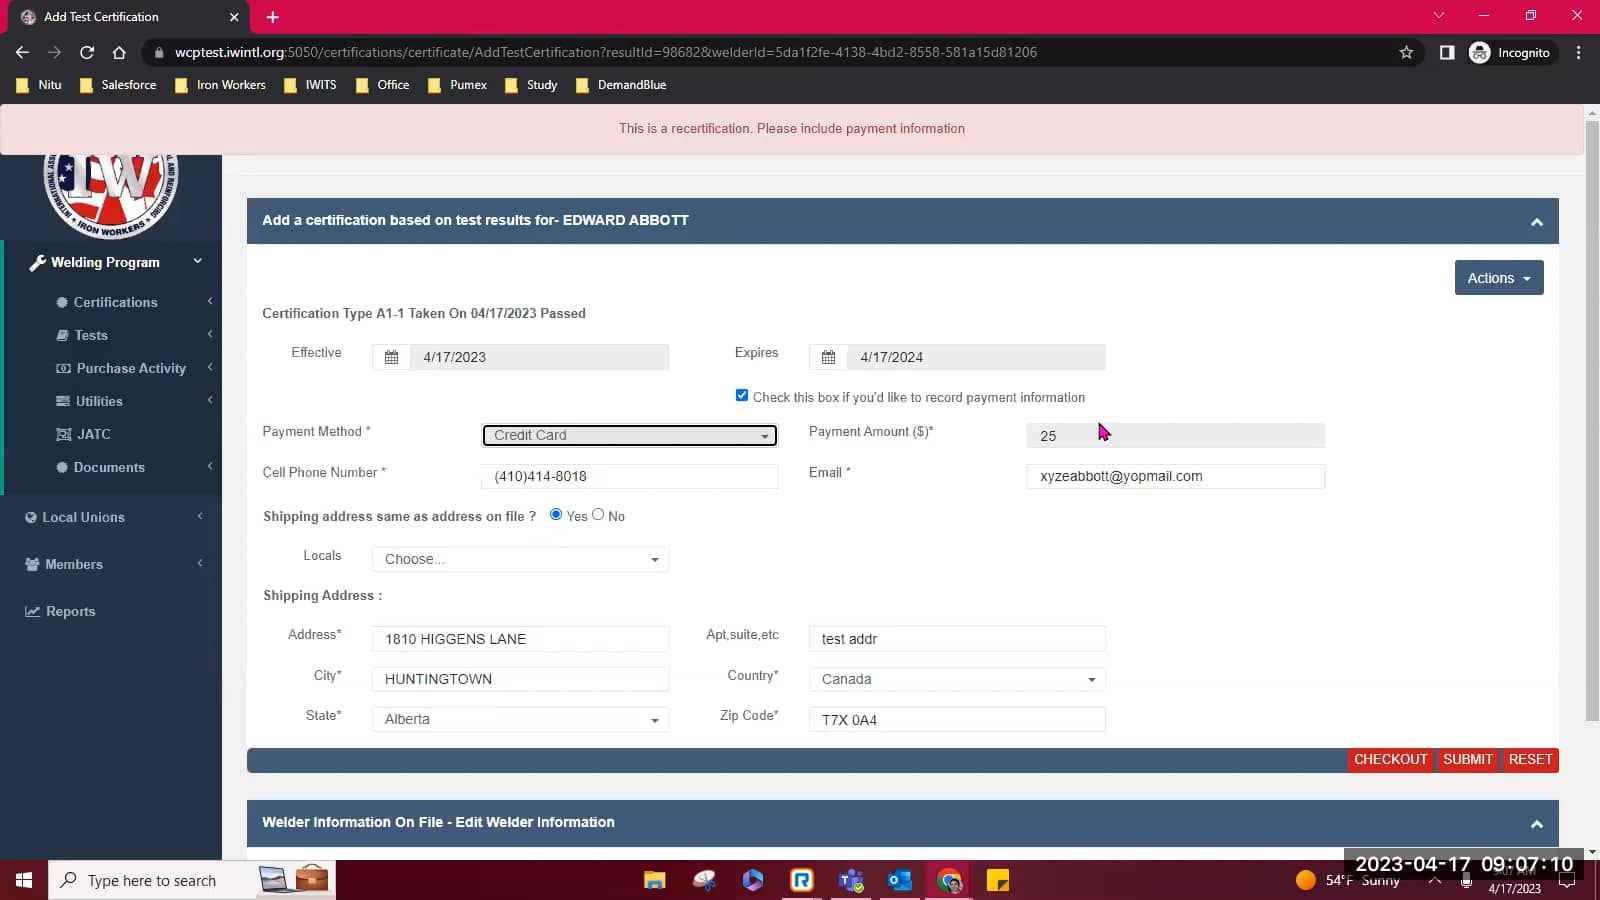
Task: Select the Tests icon in the sidebar
Action: (x=64, y=335)
